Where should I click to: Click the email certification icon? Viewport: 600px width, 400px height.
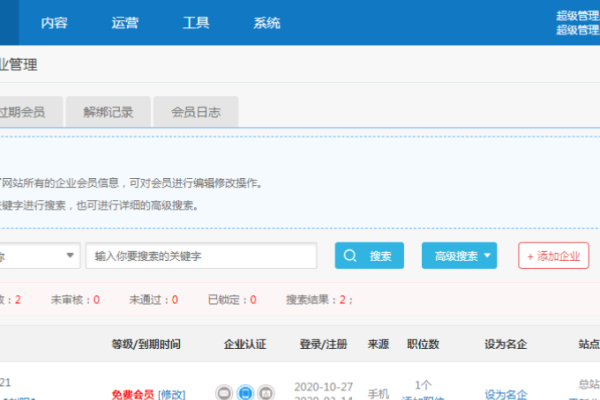224,392
